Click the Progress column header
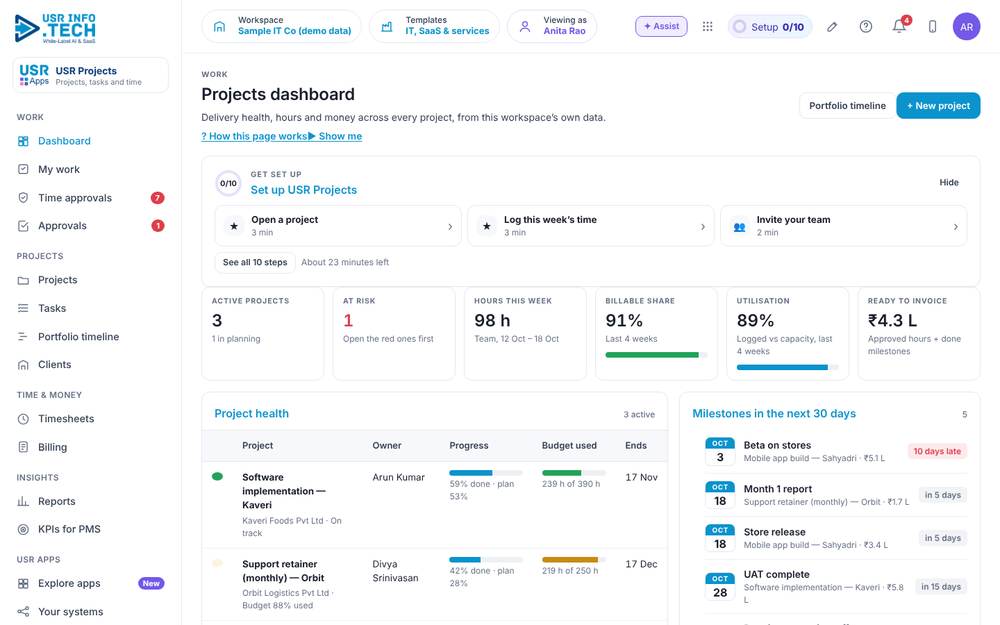Viewport: 1000px width, 625px height. (469, 446)
